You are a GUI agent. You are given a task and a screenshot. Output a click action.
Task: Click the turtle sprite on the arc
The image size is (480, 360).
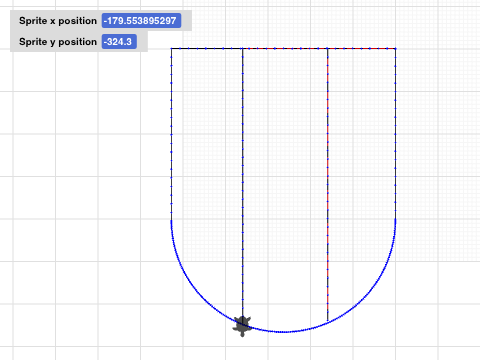tap(242, 326)
